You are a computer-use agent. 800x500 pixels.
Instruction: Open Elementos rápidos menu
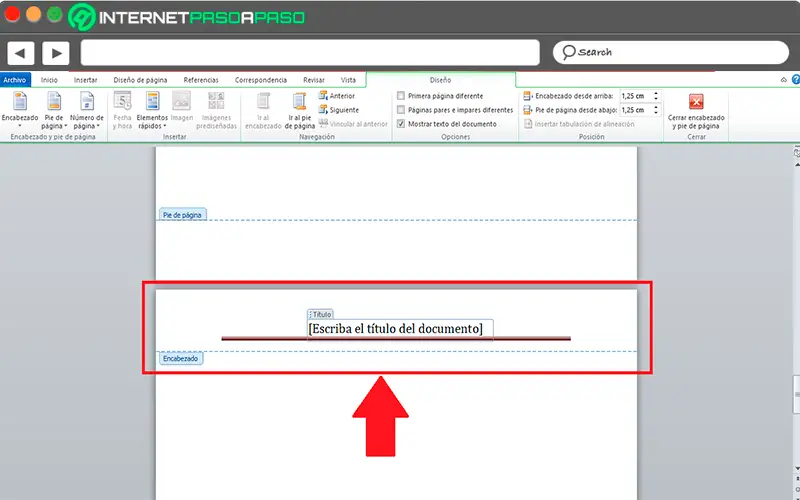152,110
